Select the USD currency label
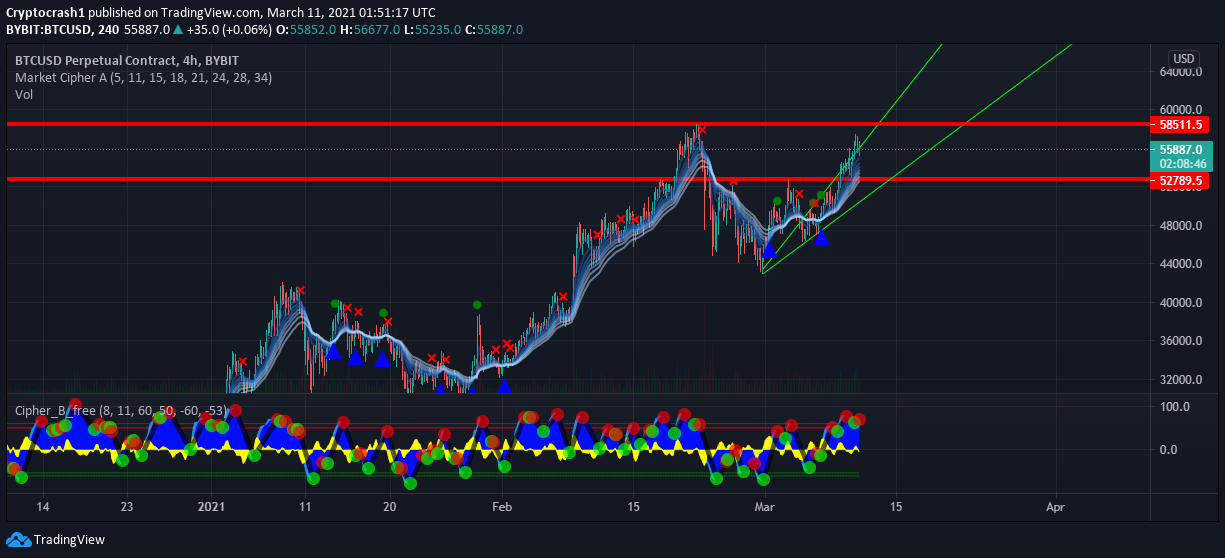The width and height of the screenshot is (1225, 558). (x=1184, y=59)
